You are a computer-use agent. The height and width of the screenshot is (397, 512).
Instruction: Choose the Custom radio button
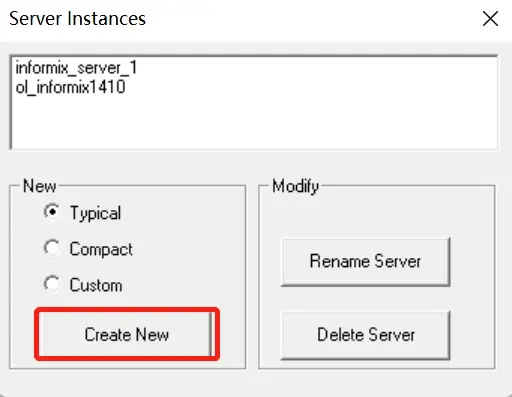[x=52, y=284]
